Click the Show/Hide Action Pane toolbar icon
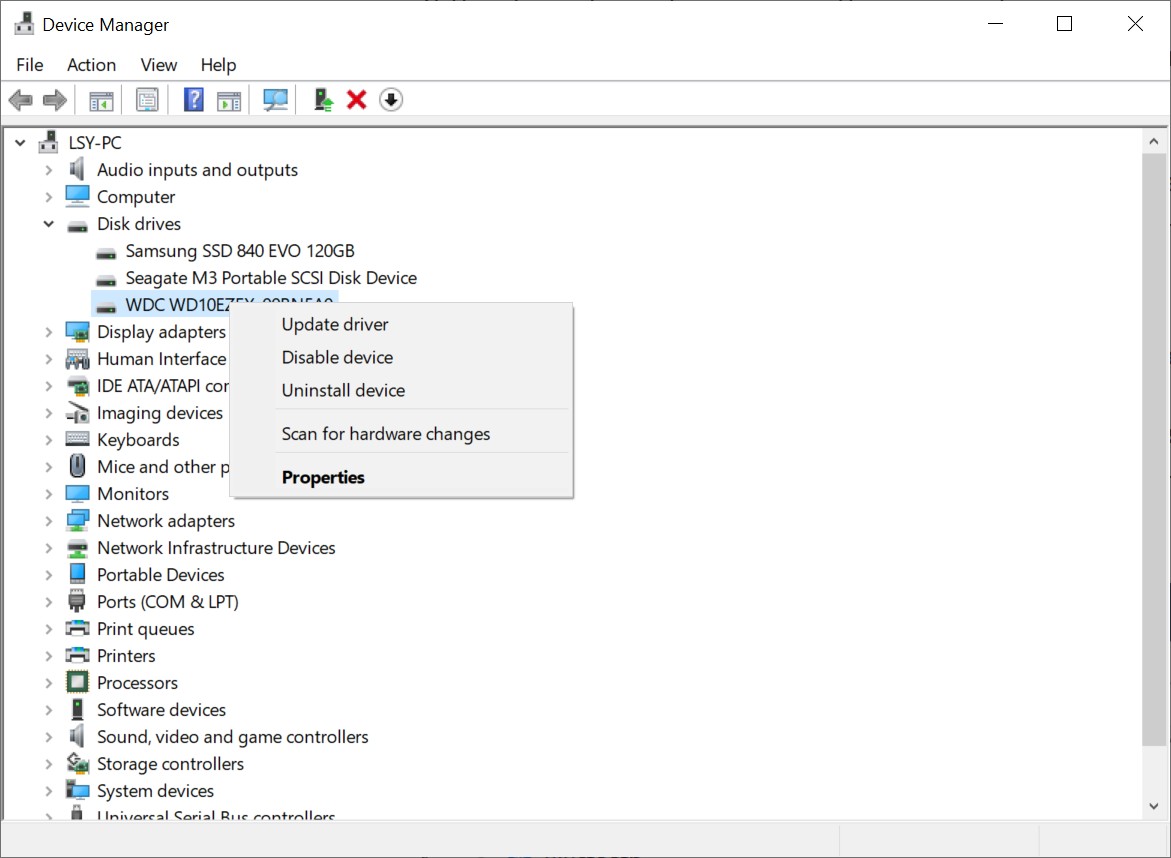This screenshot has width=1171, height=858. click(x=230, y=100)
